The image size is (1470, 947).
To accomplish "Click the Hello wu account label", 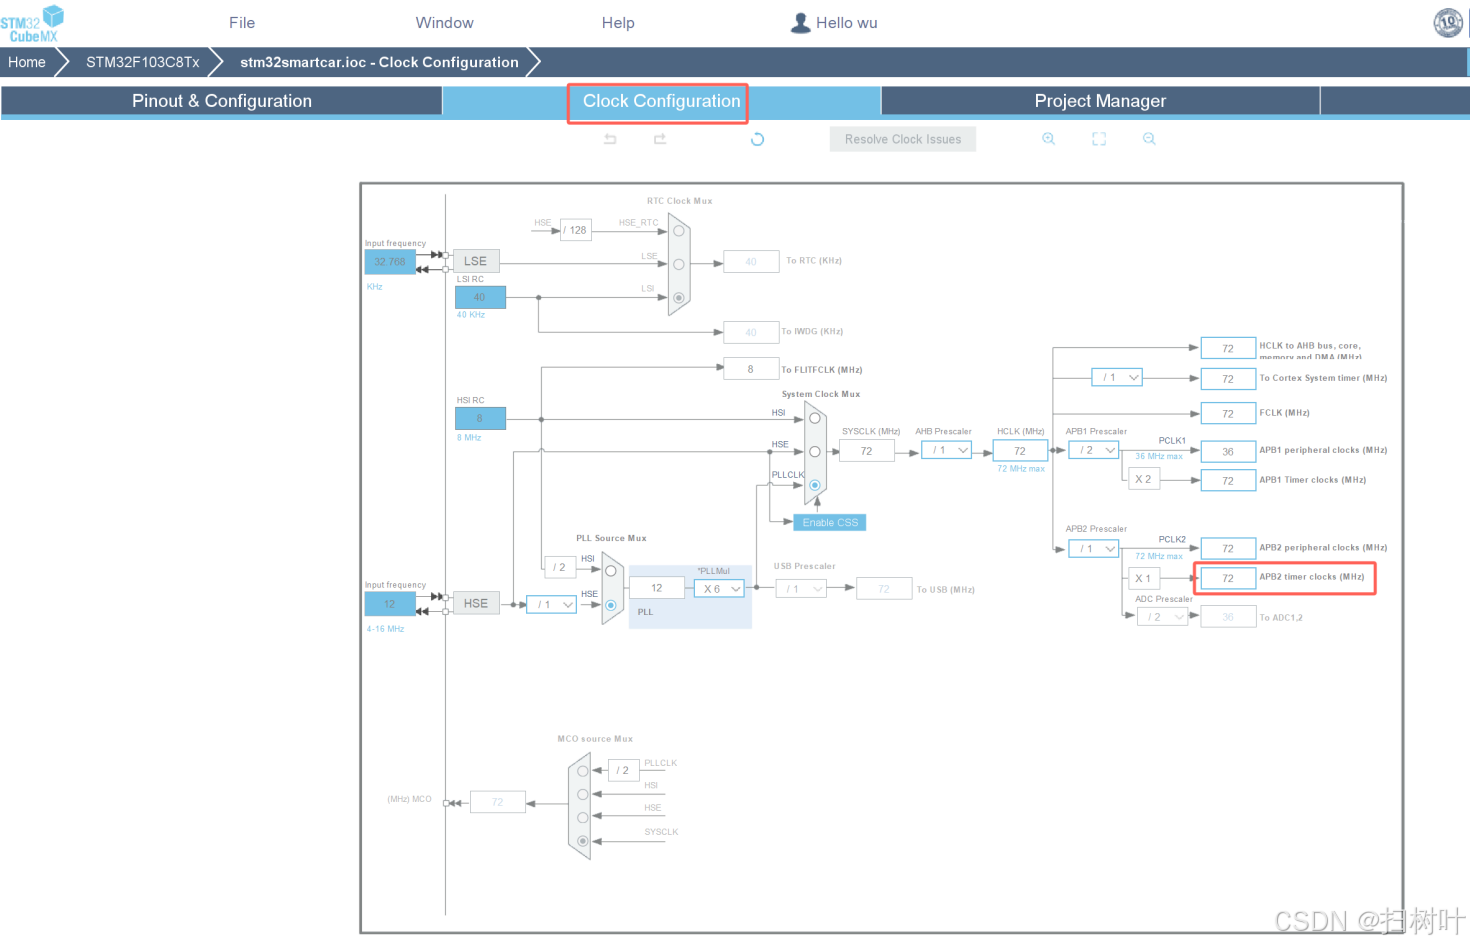I will tap(846, 23).
